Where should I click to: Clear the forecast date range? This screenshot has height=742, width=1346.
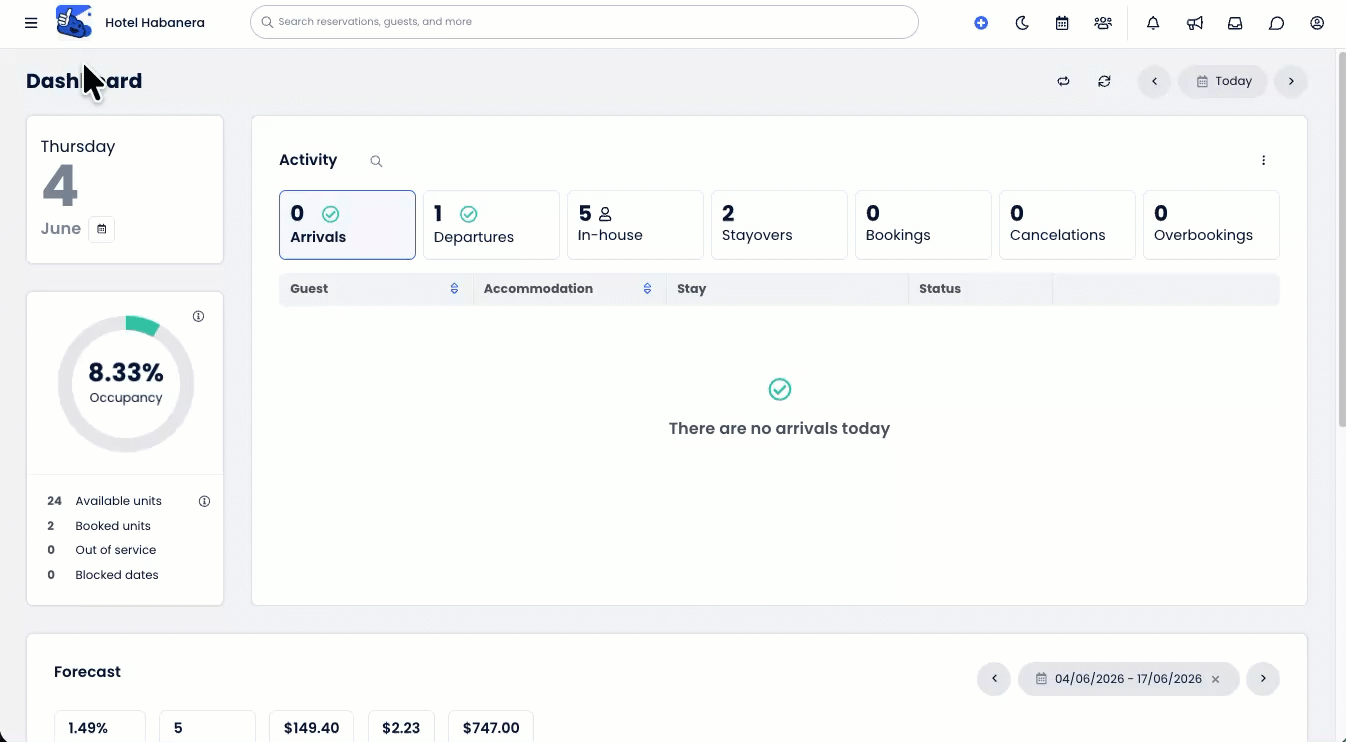1215,679
